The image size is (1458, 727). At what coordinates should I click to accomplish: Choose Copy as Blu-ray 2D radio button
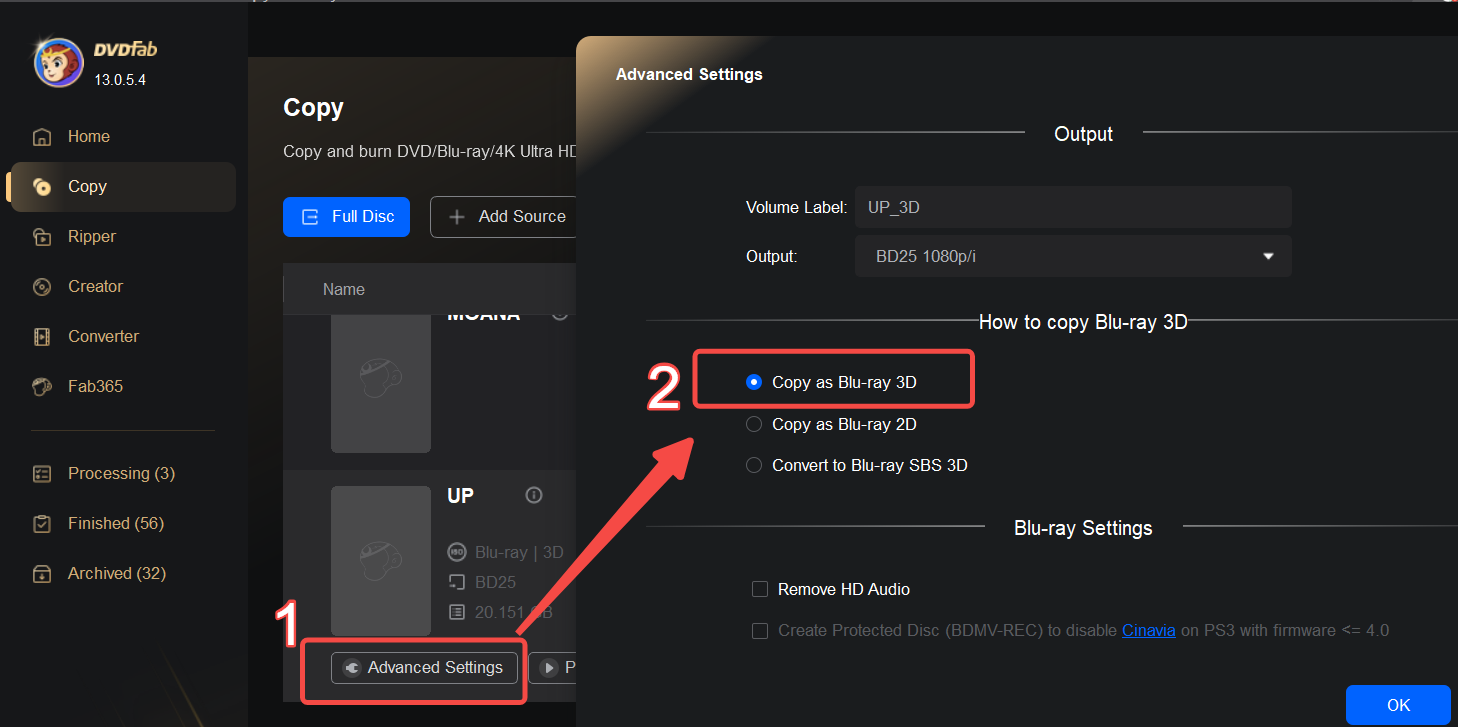click(754, 424)
